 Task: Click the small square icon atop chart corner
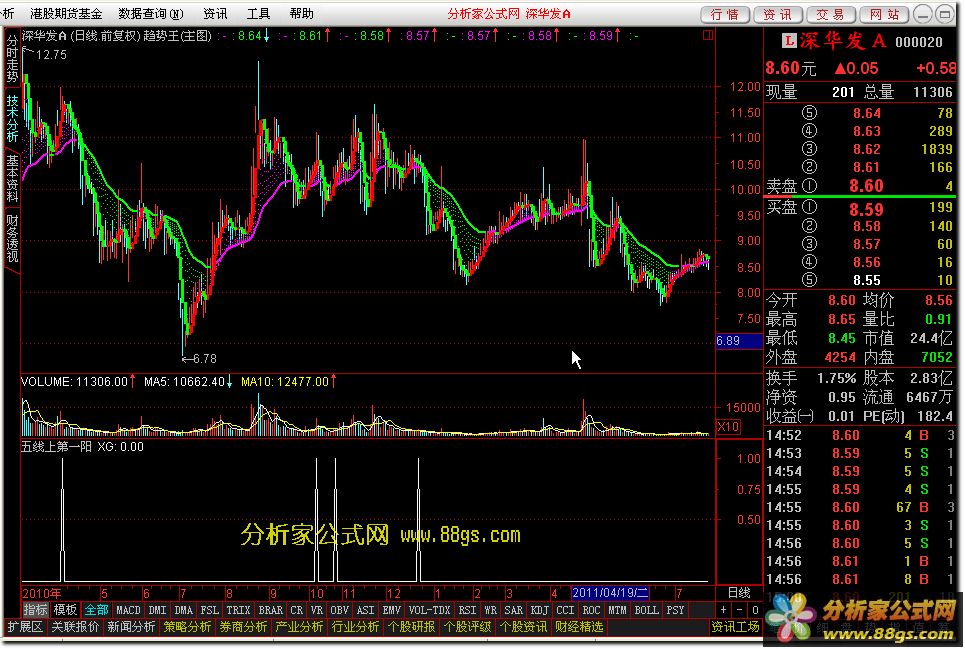(x=708, y=35)
